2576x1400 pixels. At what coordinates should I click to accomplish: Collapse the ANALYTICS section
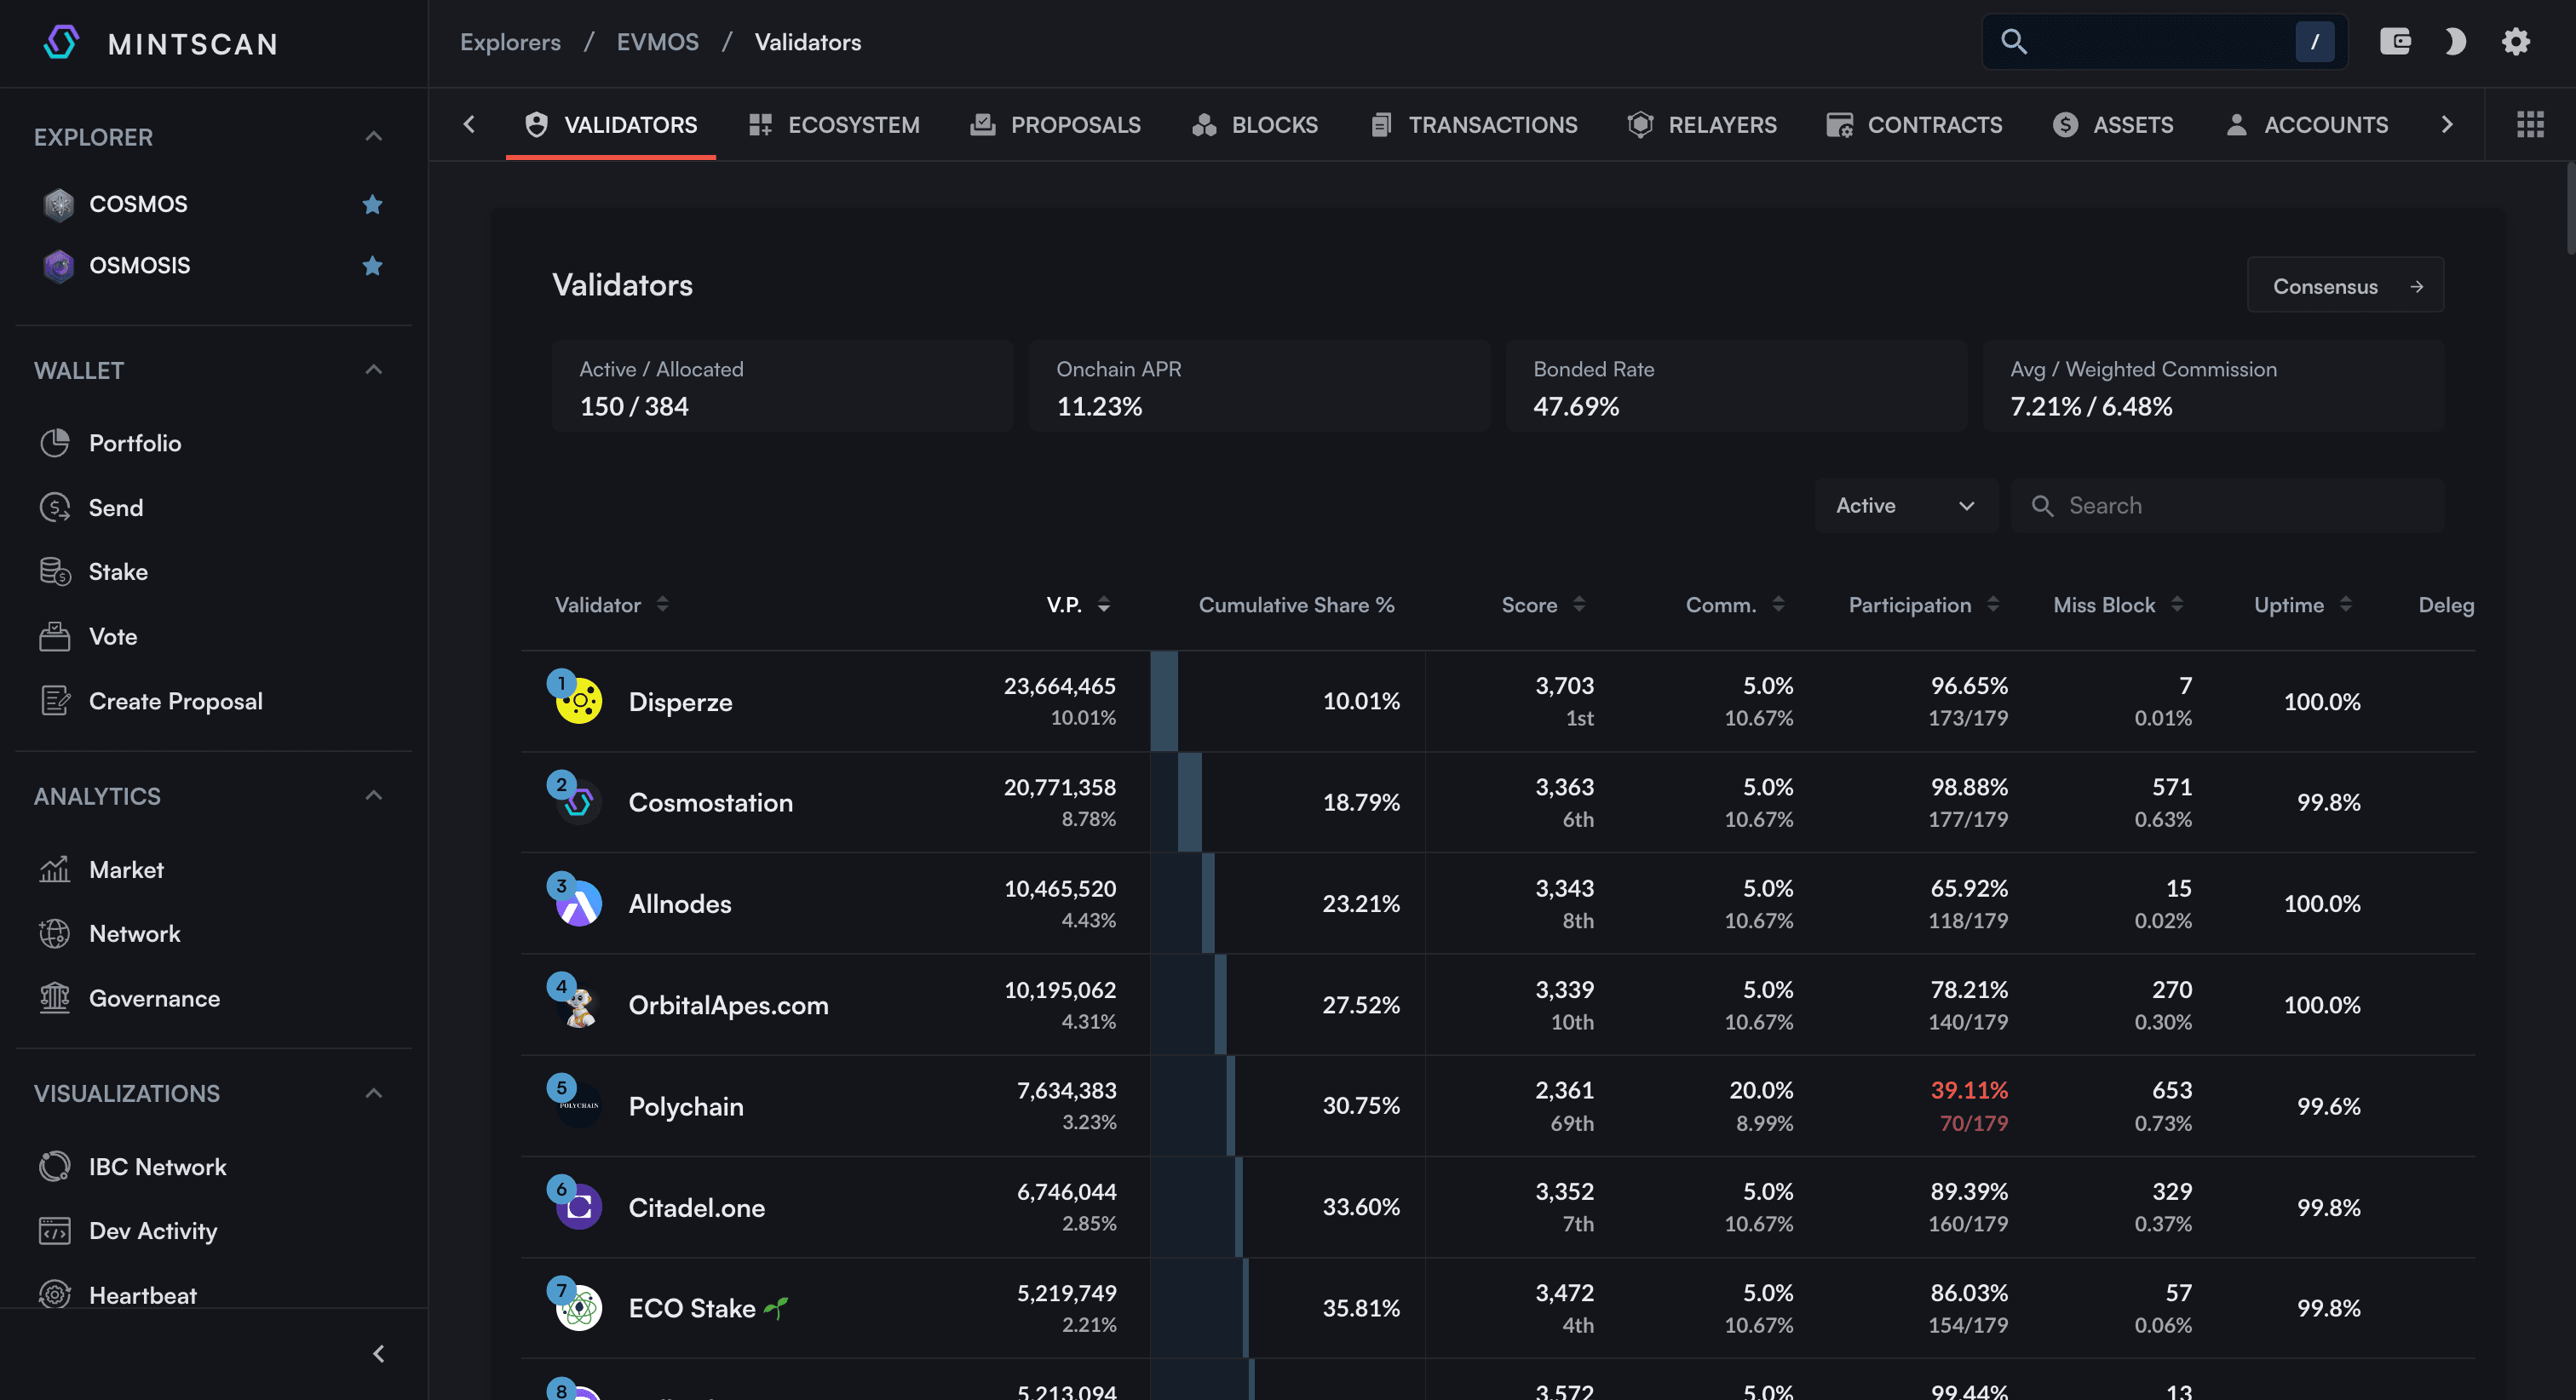(x=374, y=796)
